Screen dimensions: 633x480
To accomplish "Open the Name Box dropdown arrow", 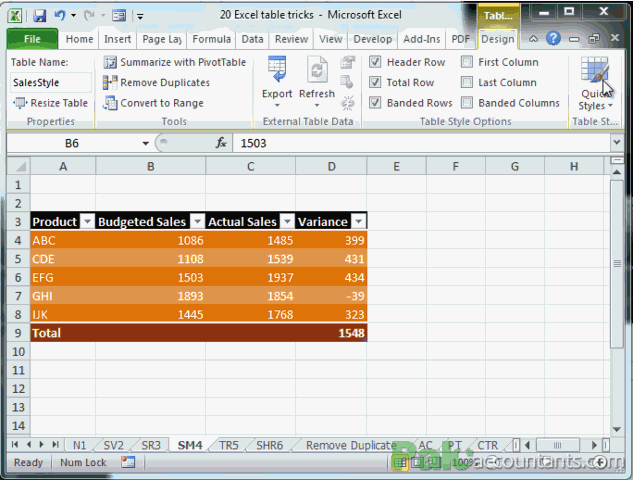I will [x=145, y=143].
